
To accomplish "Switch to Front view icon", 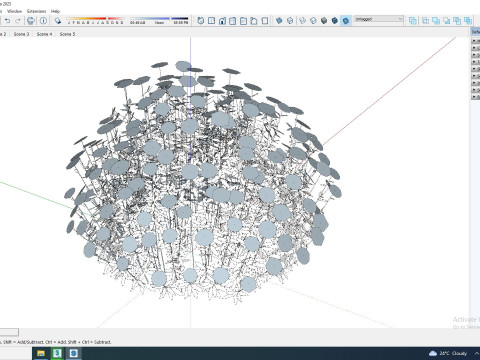I will point(222,21).
